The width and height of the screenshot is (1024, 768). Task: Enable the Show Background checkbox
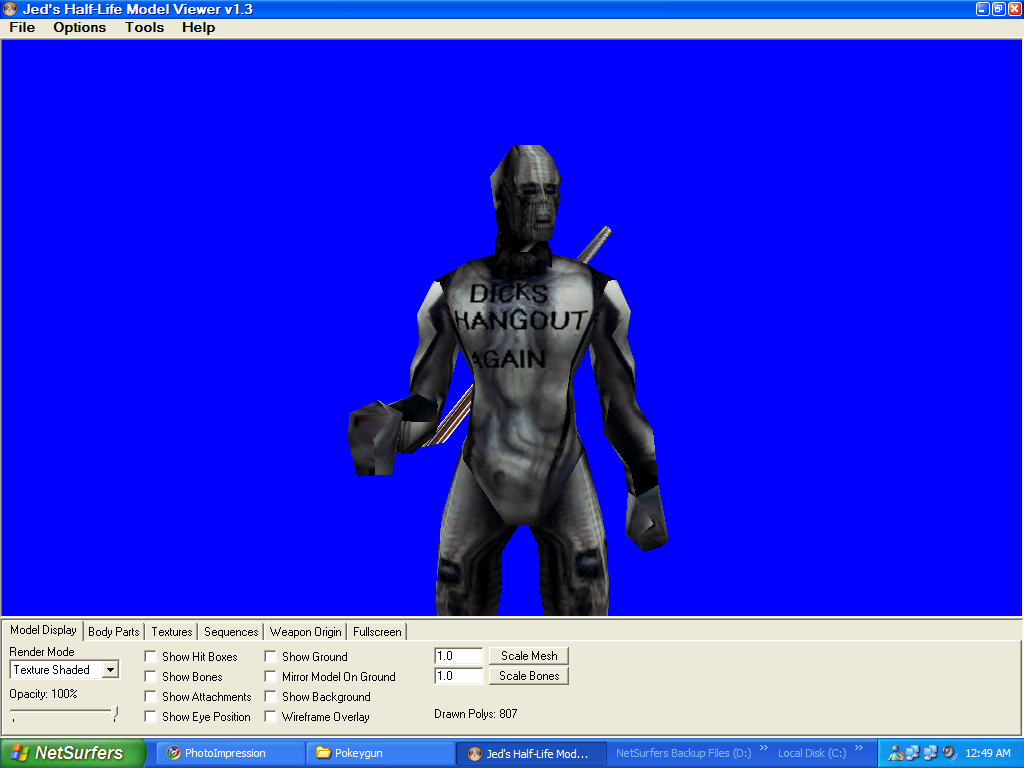click(x=270, y=697)
